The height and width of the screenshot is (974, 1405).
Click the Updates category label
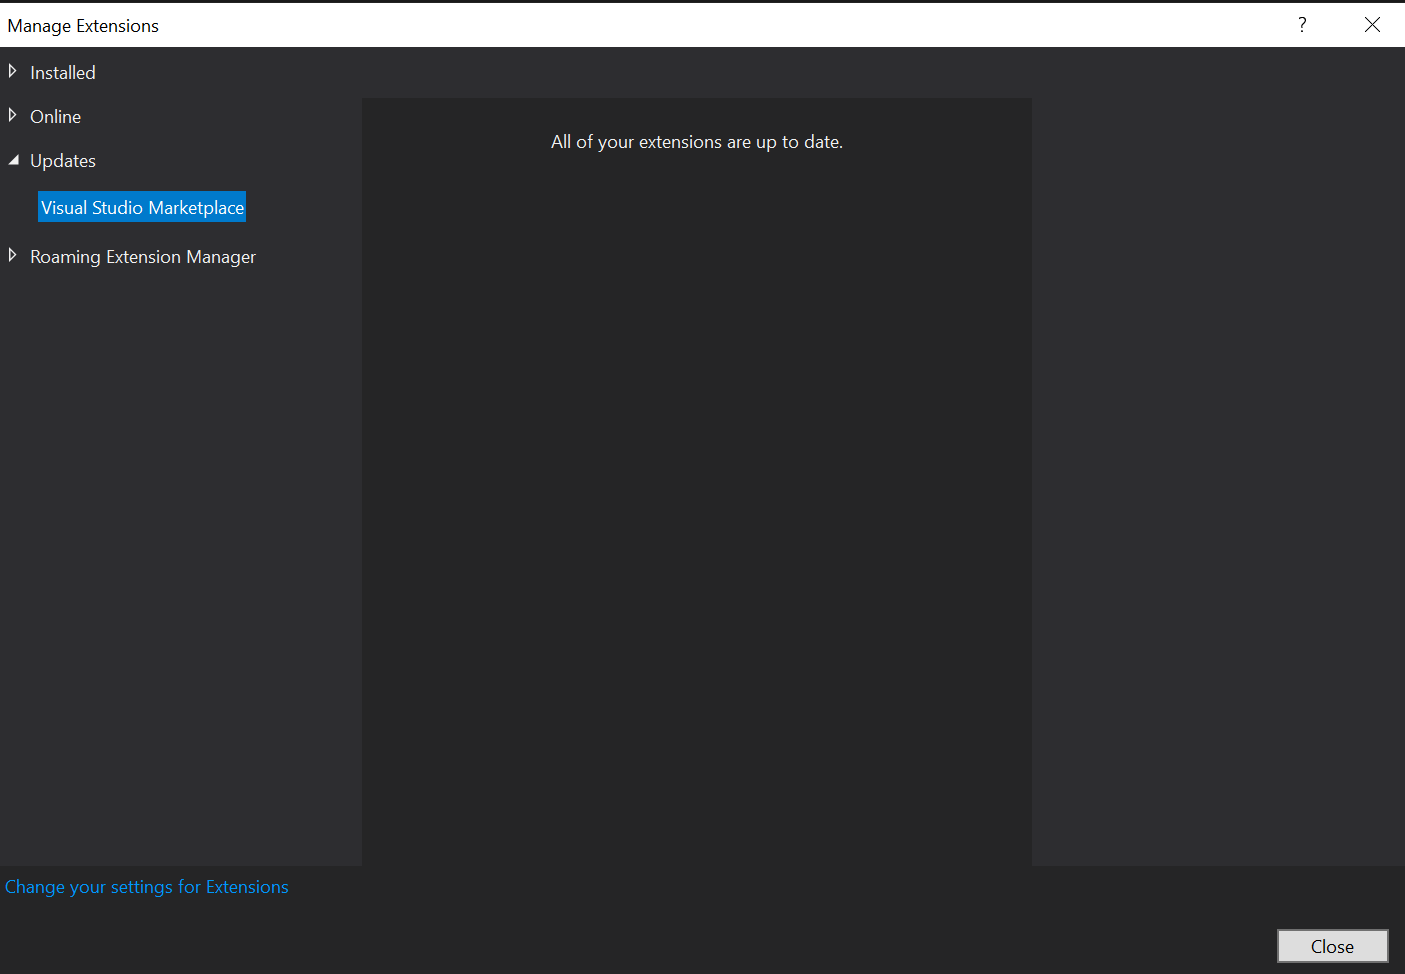pos(63,160)
